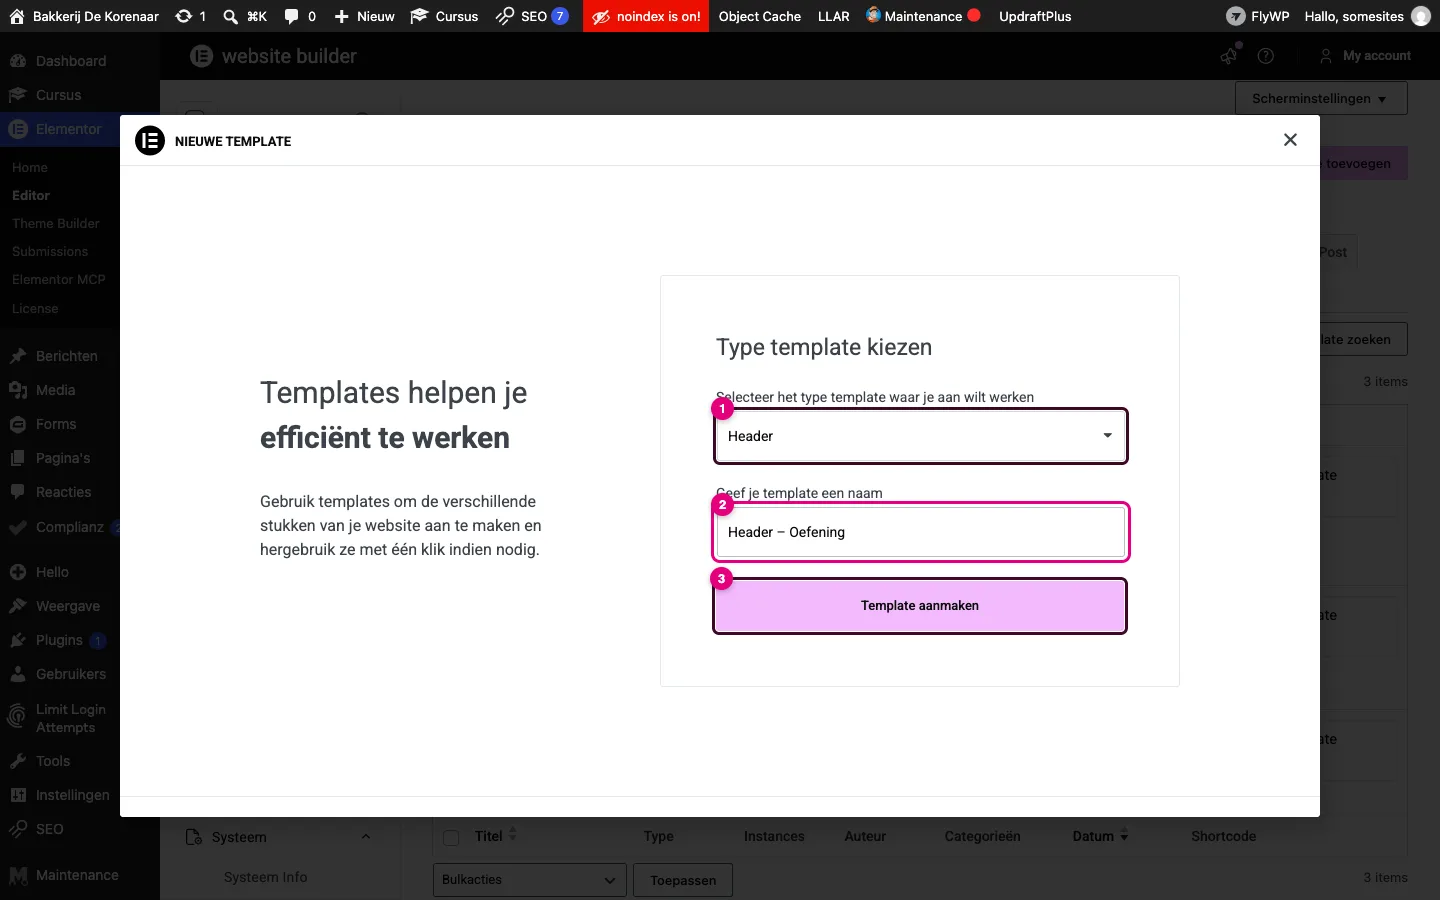Click the help question mark icon in header
Viewport: 1440px width, 900px height.
coord(1265,56)
